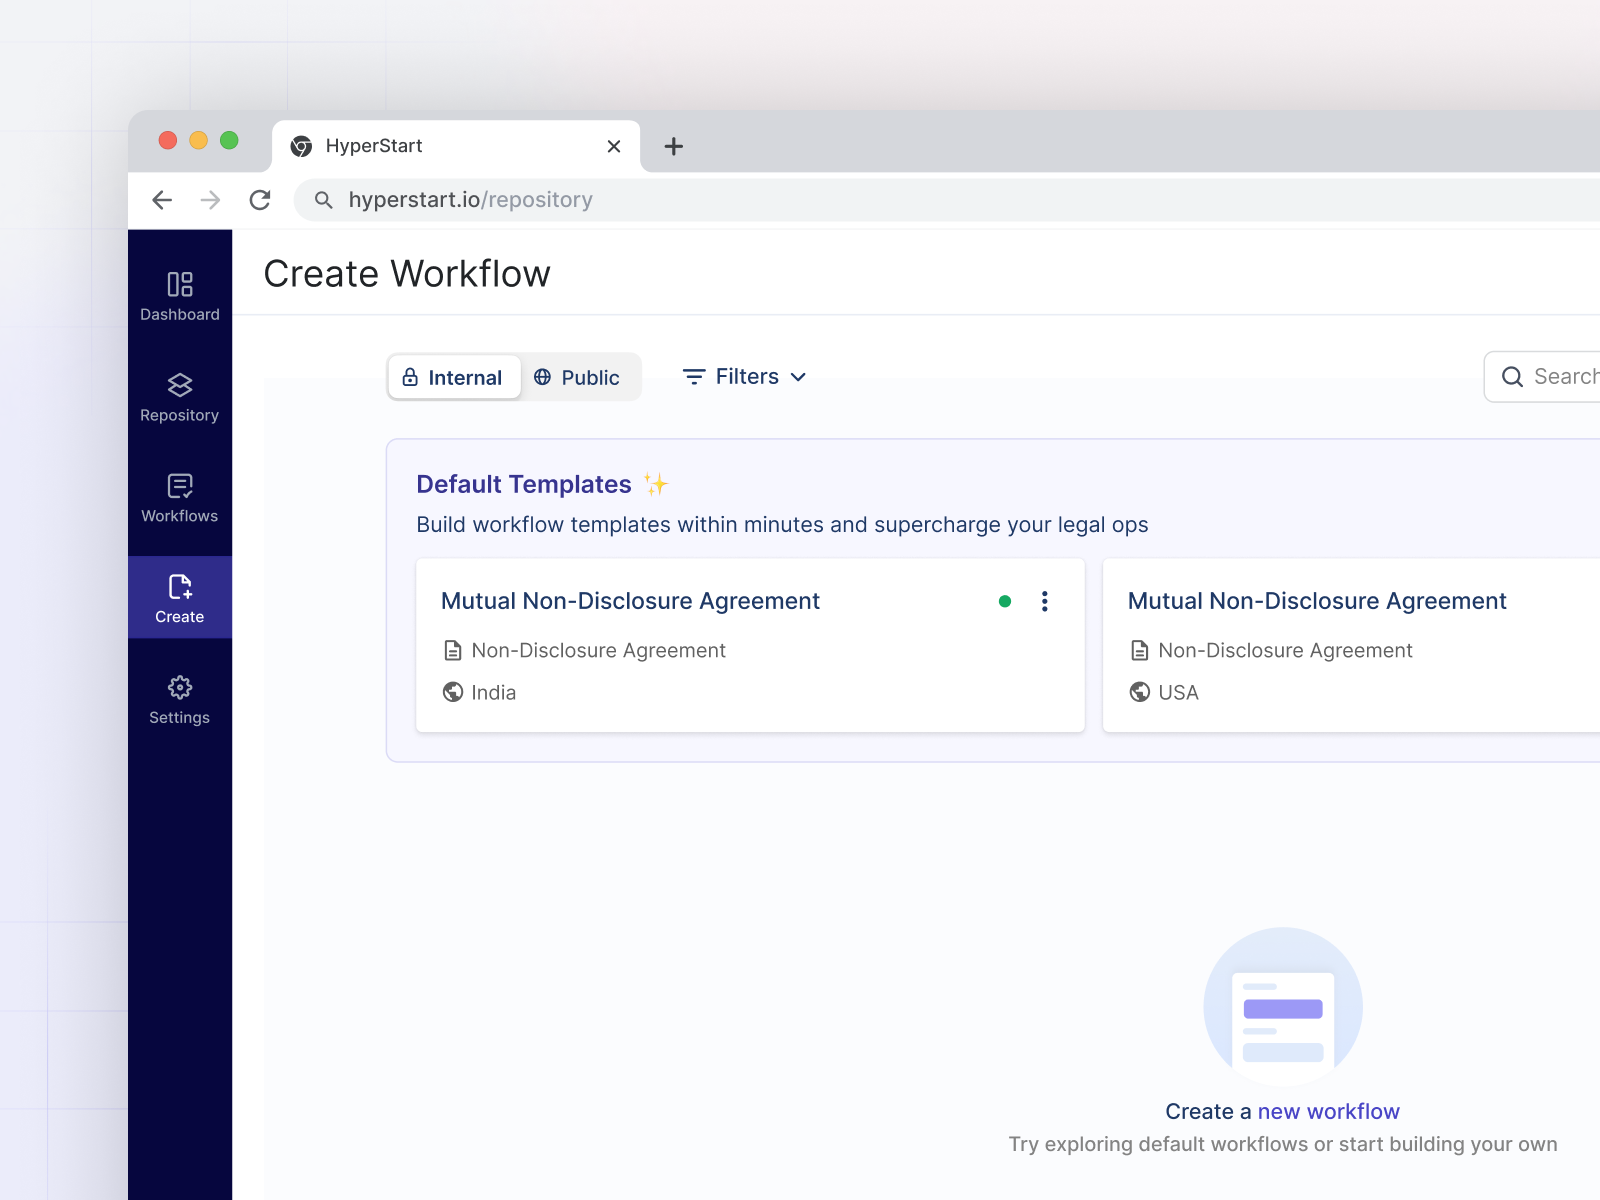Click the filter funnel icon next to Filters
The width and height of the screenshot is (1600, 1200).
coord(693,377)
